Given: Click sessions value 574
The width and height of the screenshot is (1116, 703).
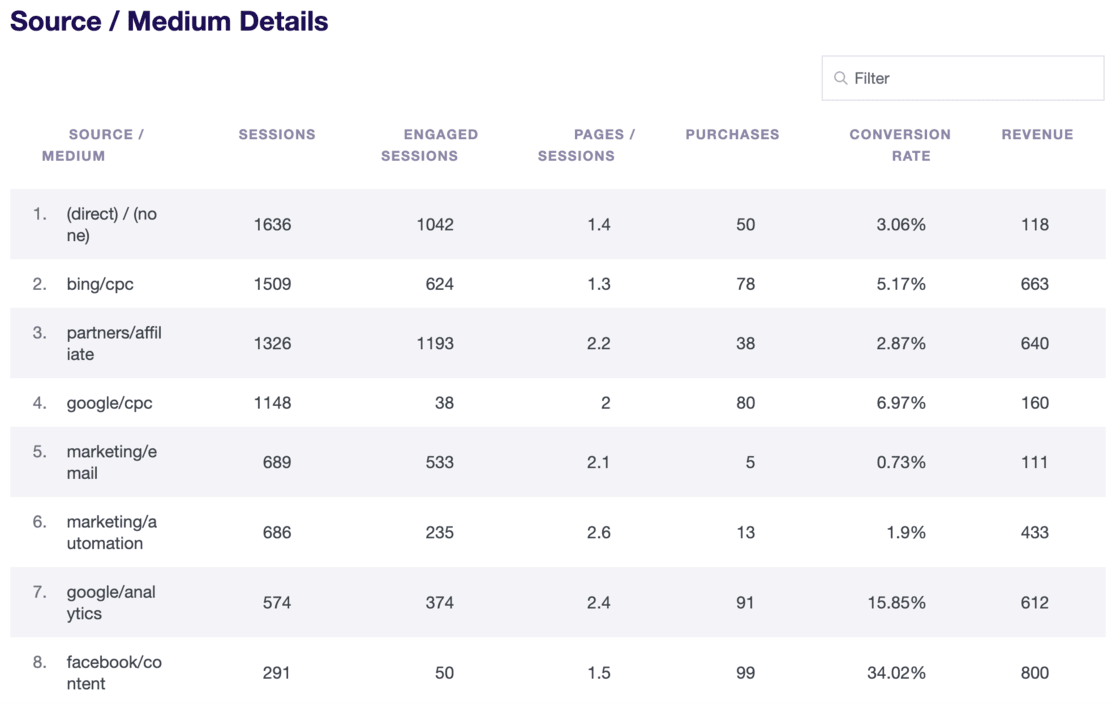Looking at the screenshot, I should 277,603.
